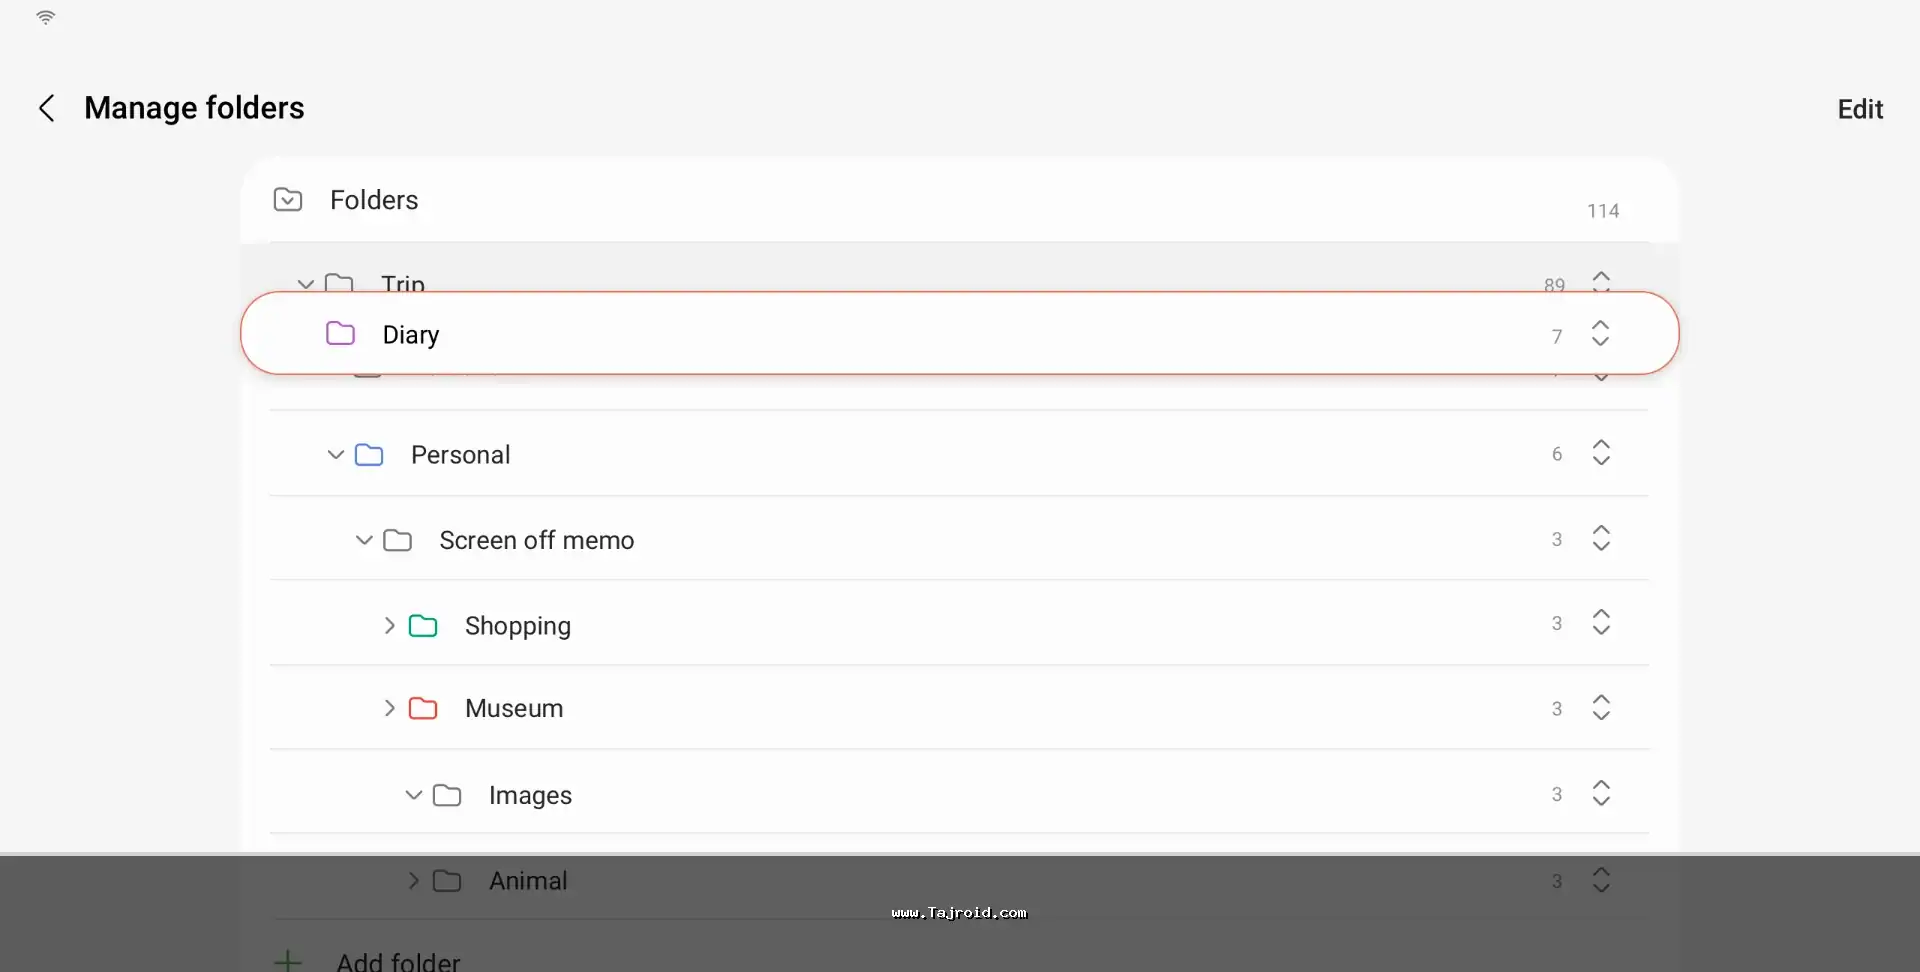The height and width of the screenshot is (972, 1920).
Task: Select the Shopping folder name
Action: coord(517,626)
